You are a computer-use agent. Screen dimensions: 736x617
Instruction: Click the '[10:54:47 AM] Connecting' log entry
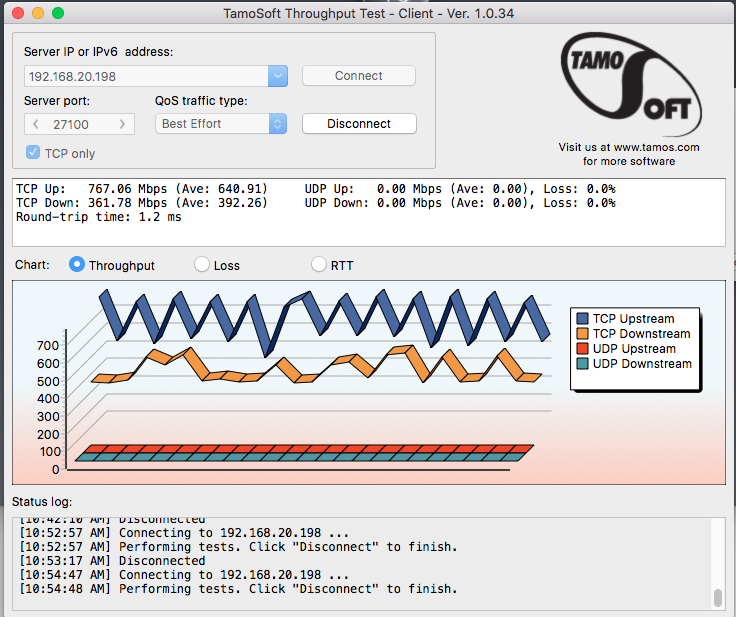pos(184,575)
